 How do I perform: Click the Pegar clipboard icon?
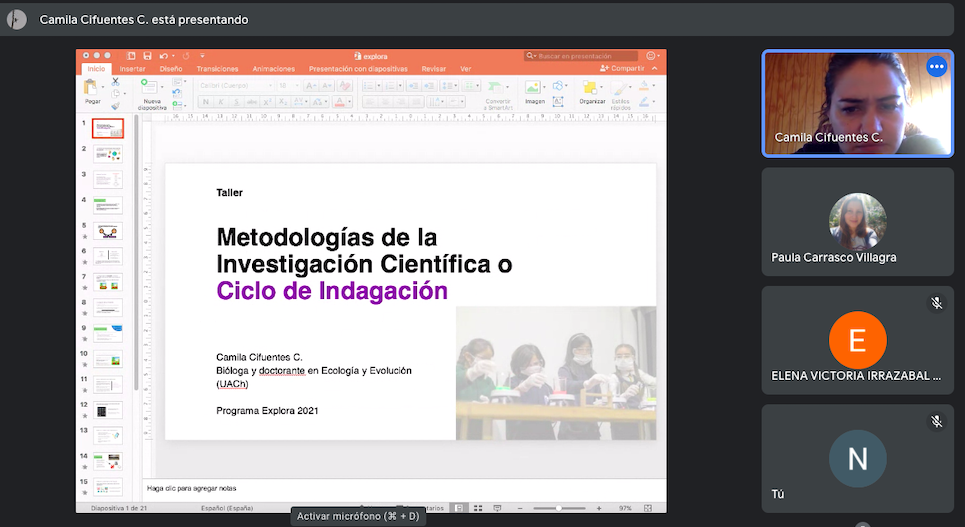coord(92,87)
